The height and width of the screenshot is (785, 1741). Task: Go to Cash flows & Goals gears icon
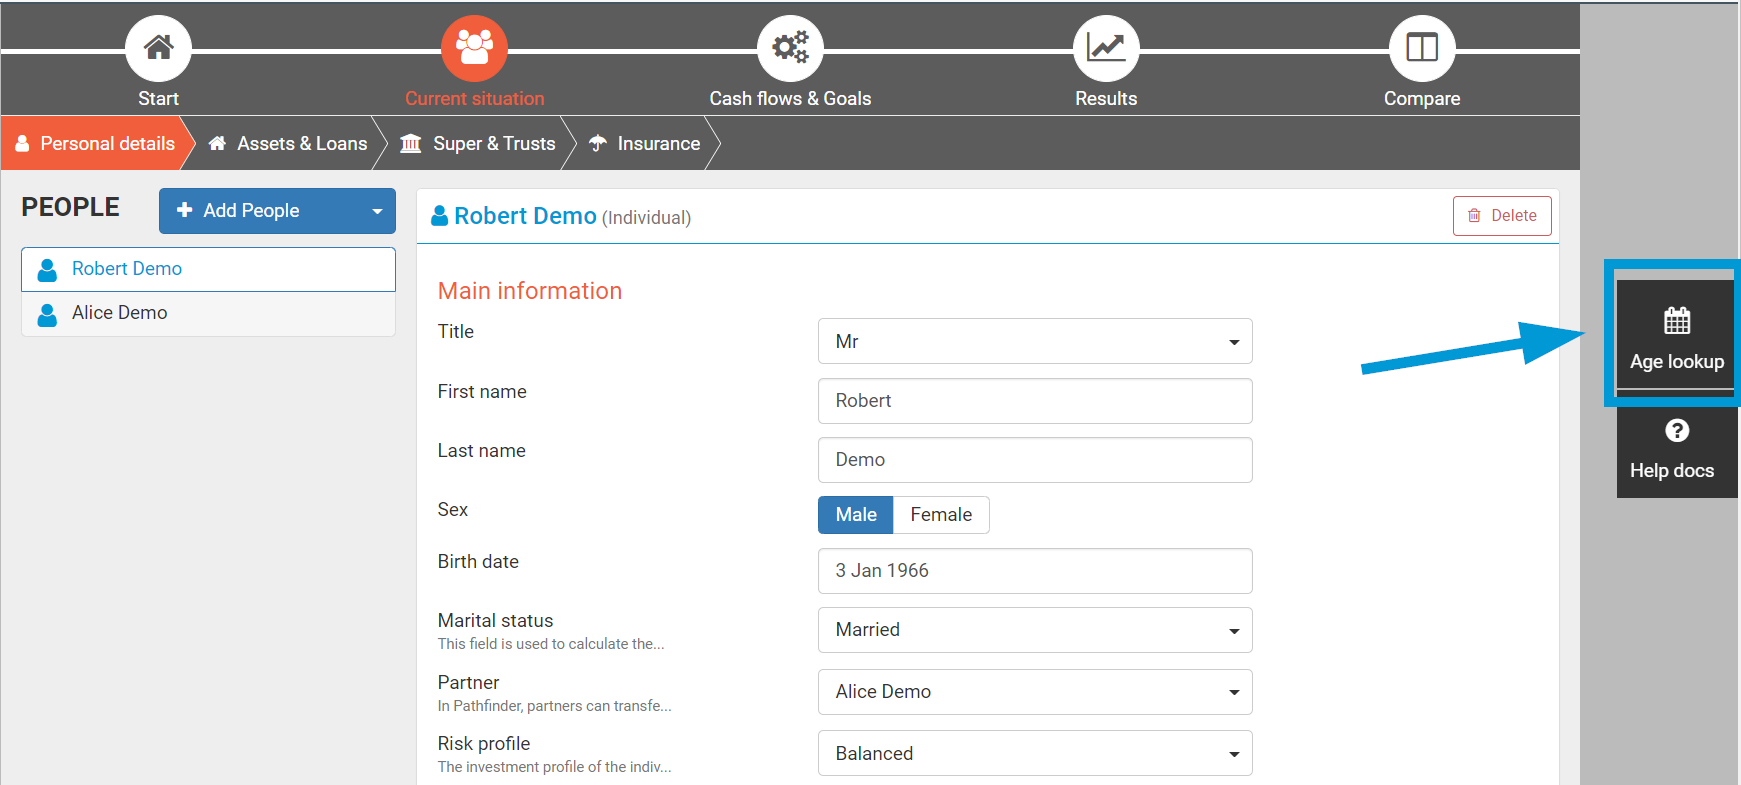pyautogui.click(x=790, y=48)
